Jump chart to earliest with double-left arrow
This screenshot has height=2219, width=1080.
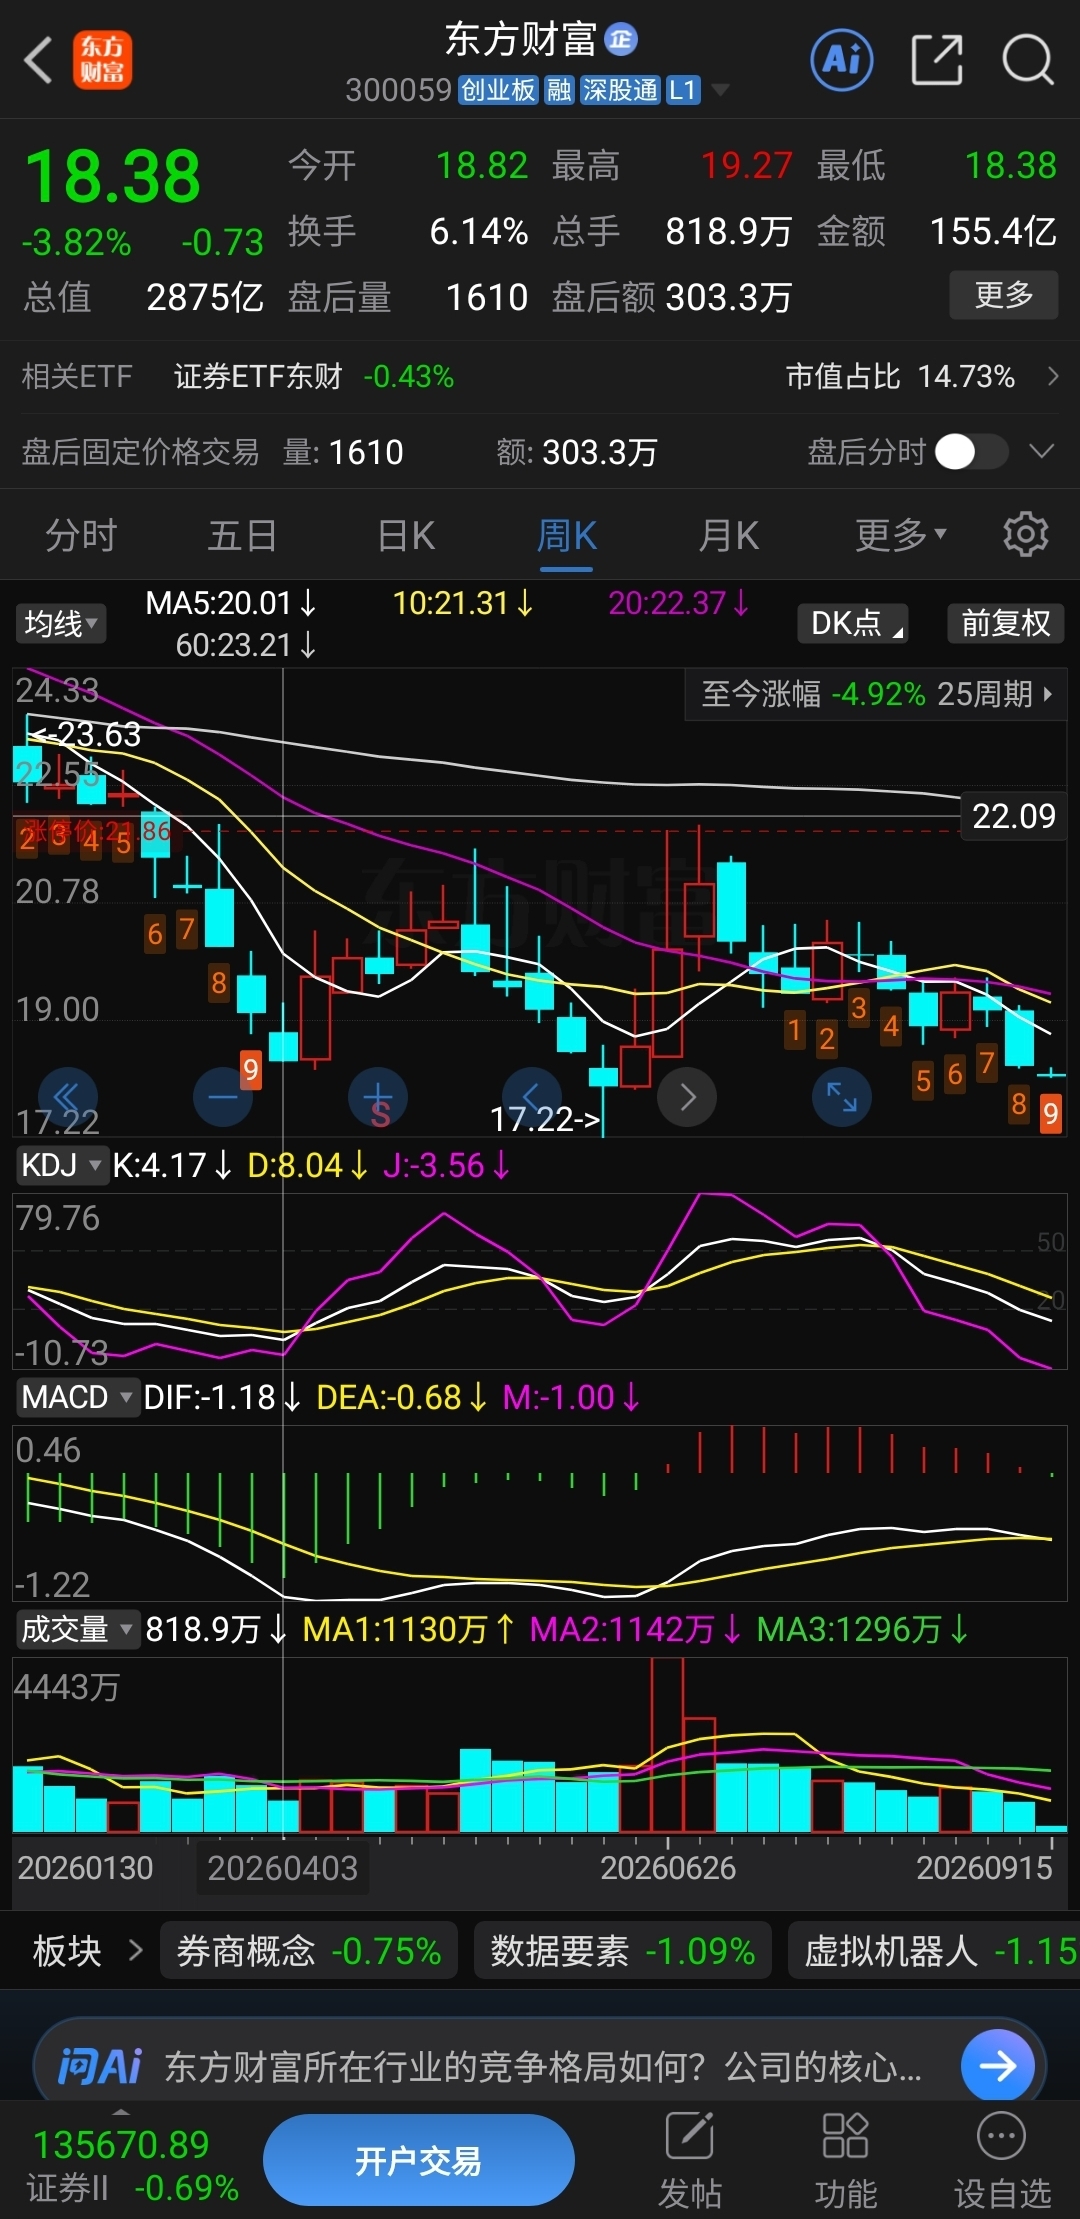click(68, 1097)
